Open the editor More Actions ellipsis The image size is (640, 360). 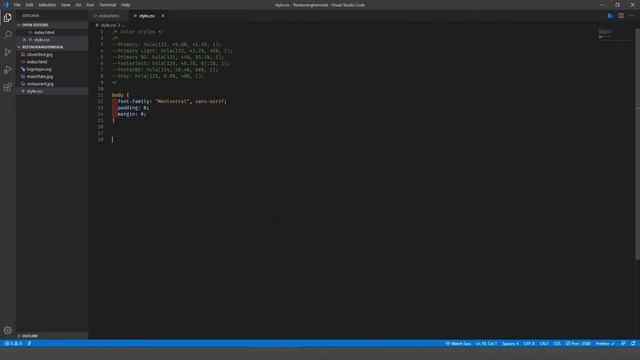(x=632, y=16)
